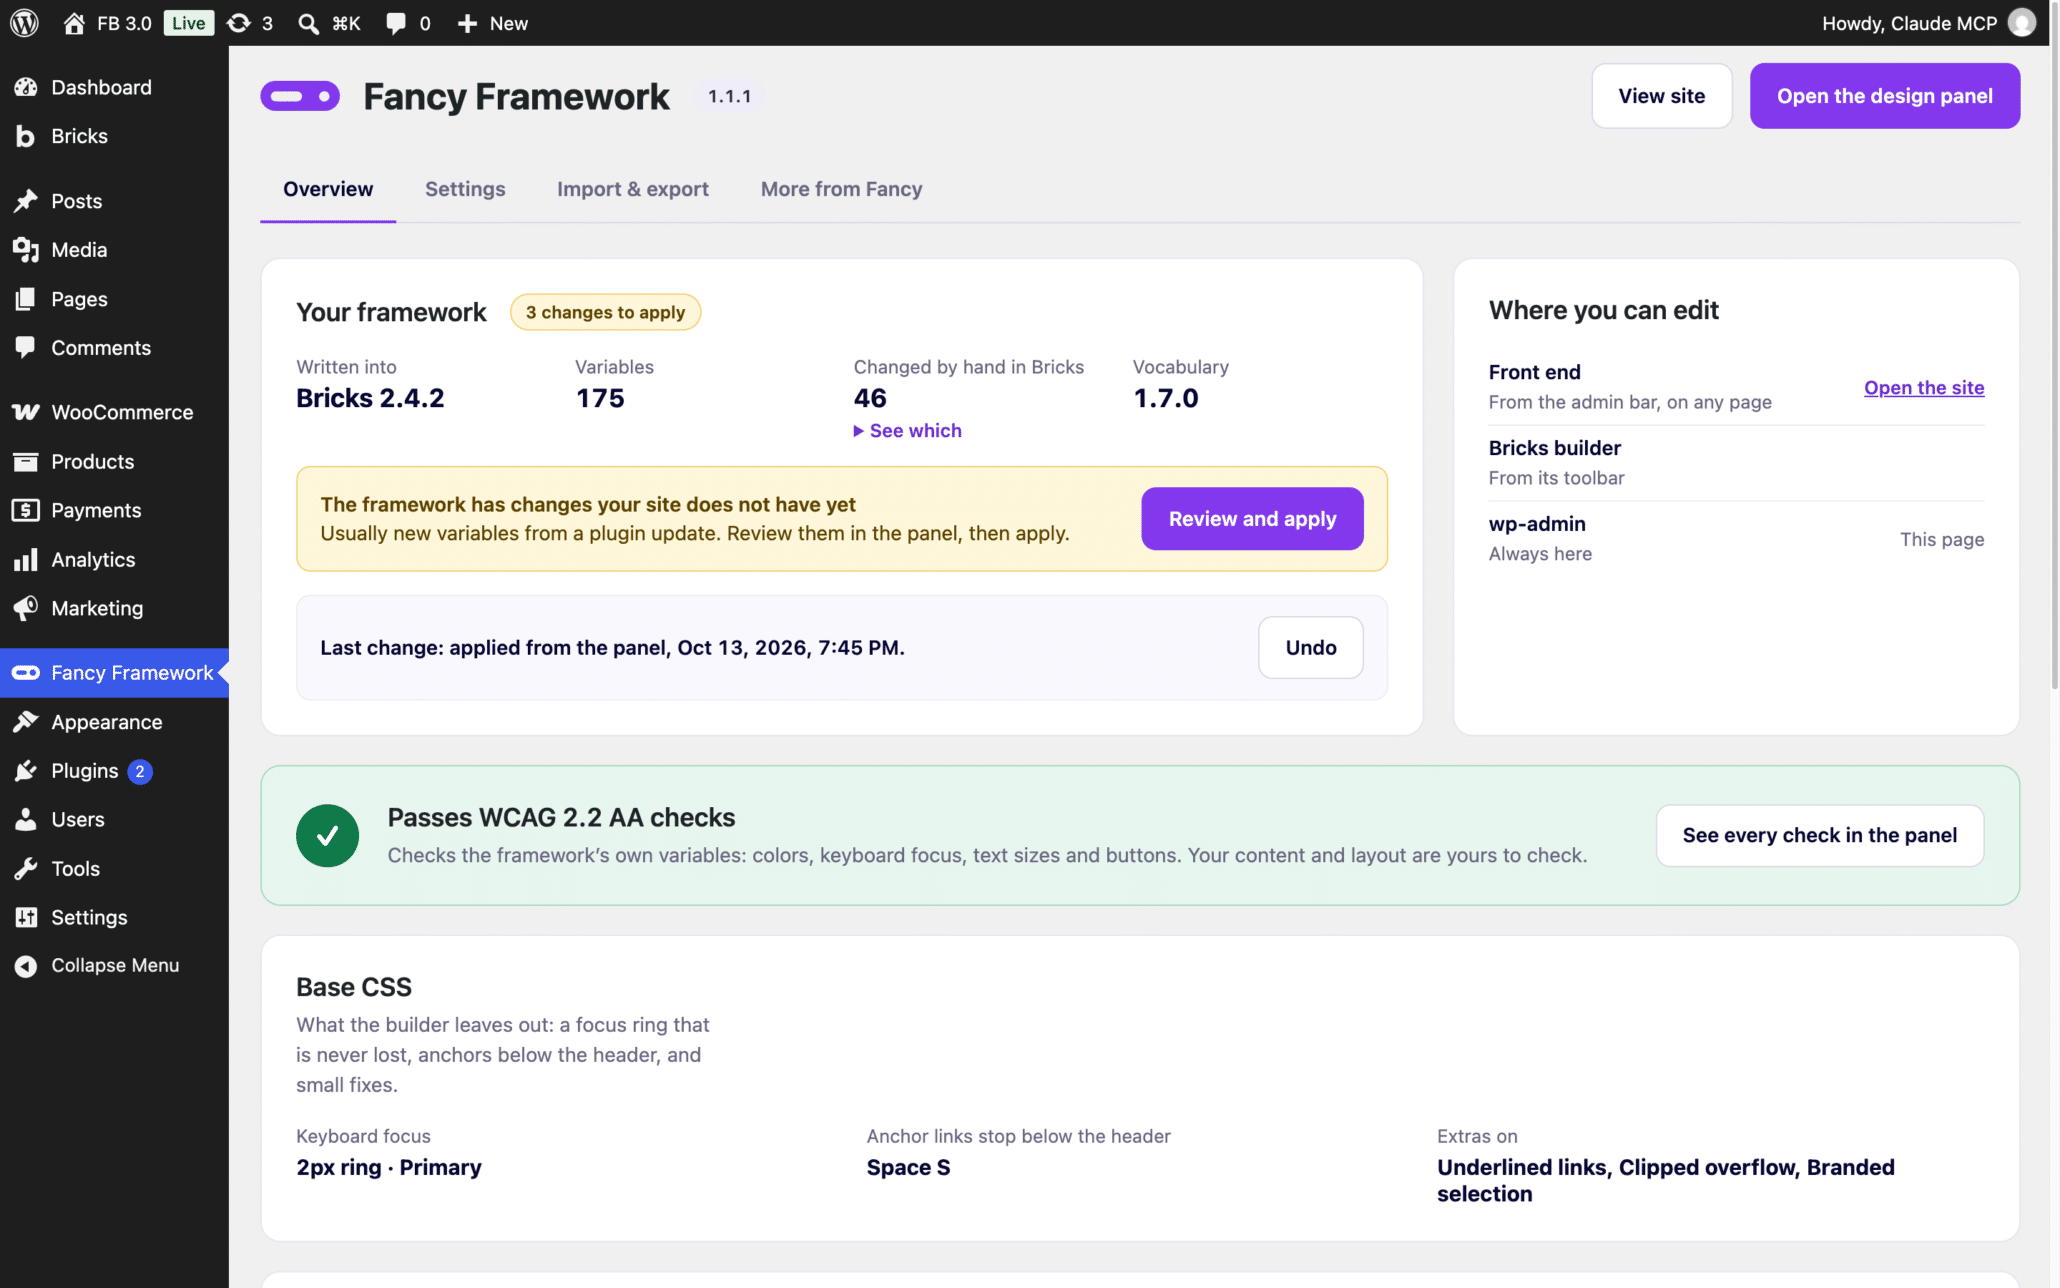This screenshot has width=2060, height=1288.
Task: Open the user avatar icon
Action: [2022, 23]
